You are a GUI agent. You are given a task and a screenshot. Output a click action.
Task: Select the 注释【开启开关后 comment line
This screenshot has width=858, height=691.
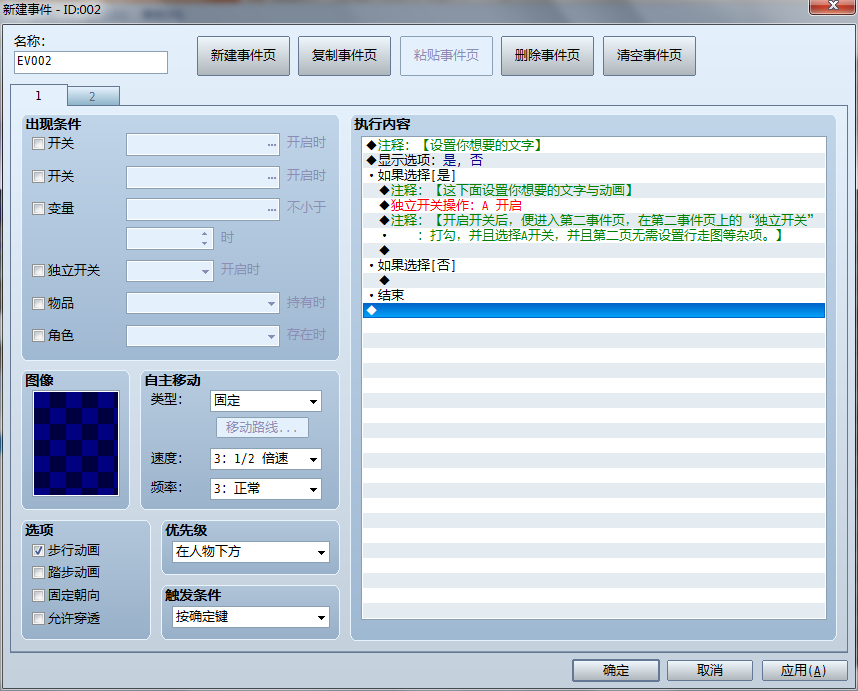coord(594,220)
